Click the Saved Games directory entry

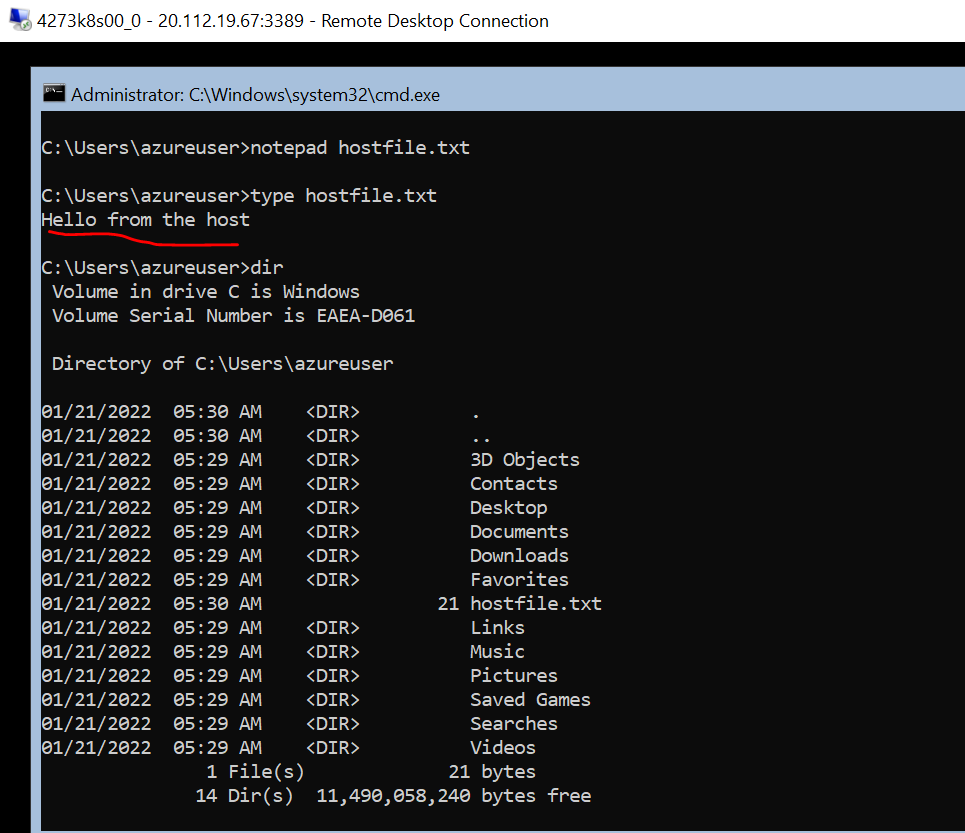click(530, 700)
